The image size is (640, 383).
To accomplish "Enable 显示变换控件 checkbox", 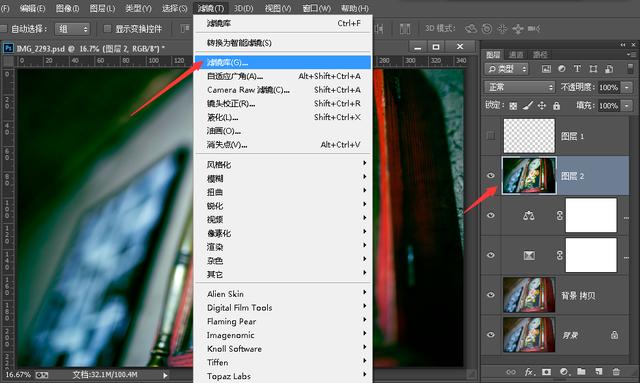I will pyautogui.click(x=107, y=29).
